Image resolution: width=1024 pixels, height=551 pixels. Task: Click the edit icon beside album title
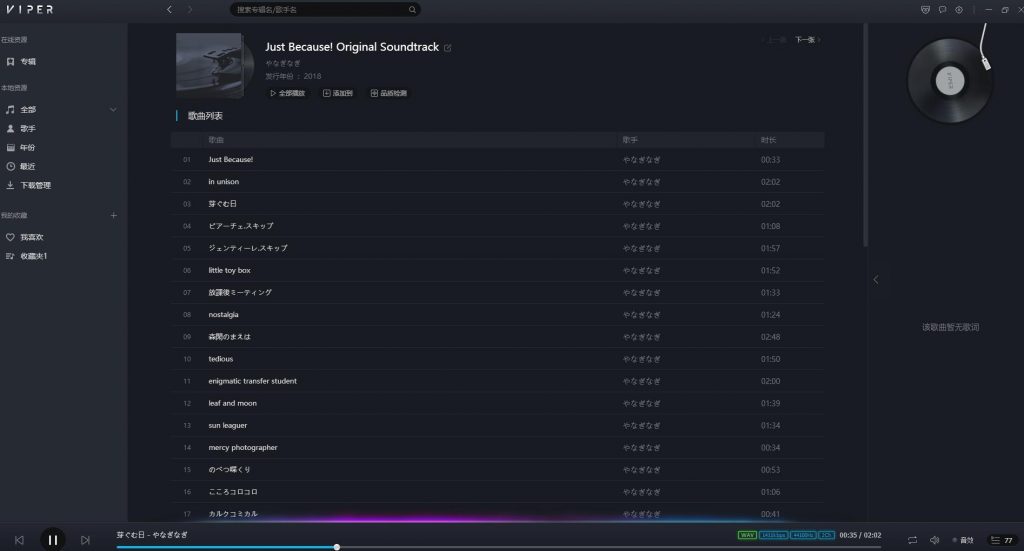pyautogui.click(x=447, y=48)
